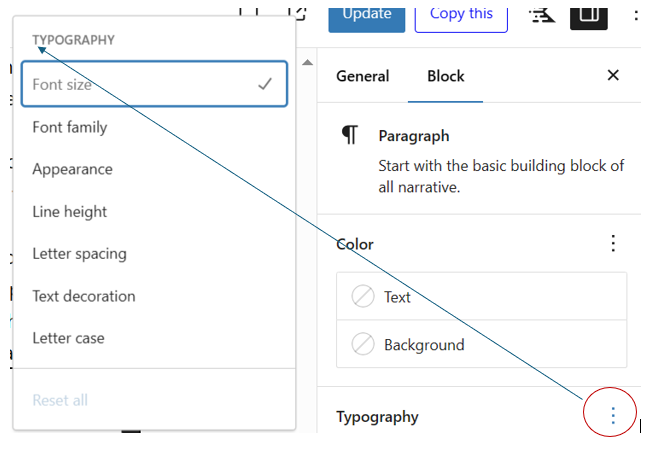Click the Astra customizer icon in toolbar

tap(543, 14)
